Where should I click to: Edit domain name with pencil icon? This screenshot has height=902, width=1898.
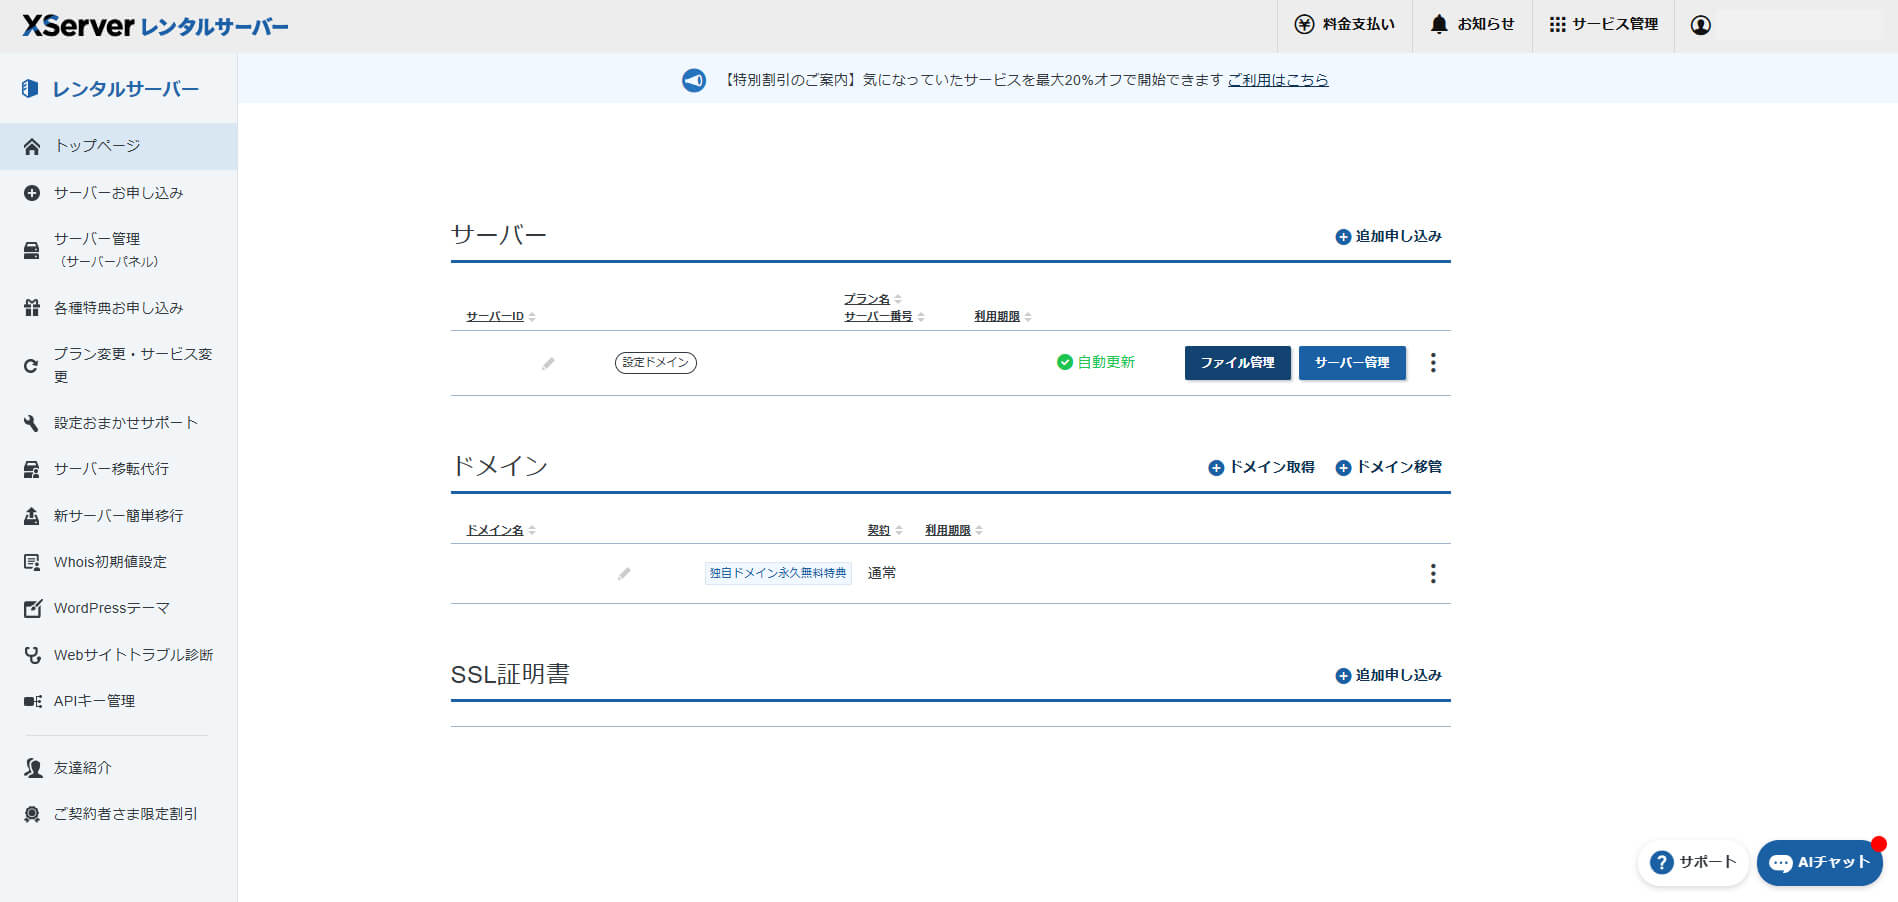pos(624,573)
